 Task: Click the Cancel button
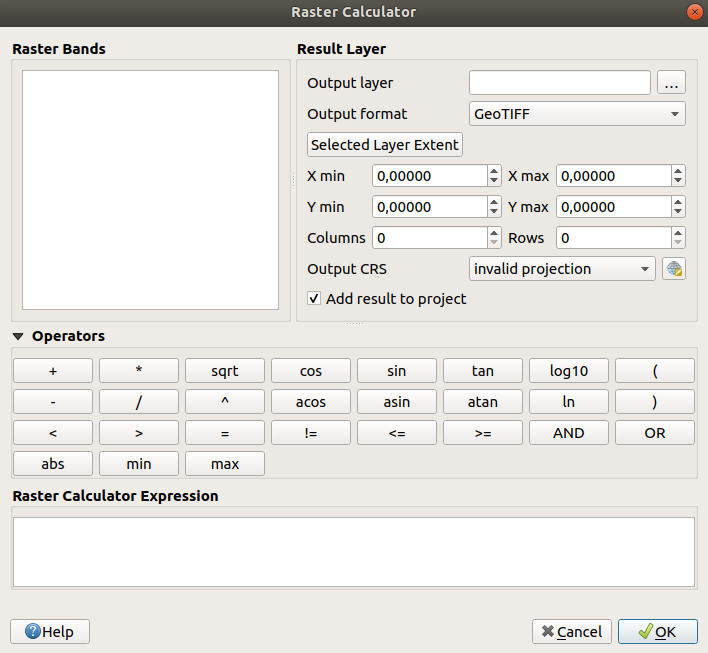pos(571,632)
